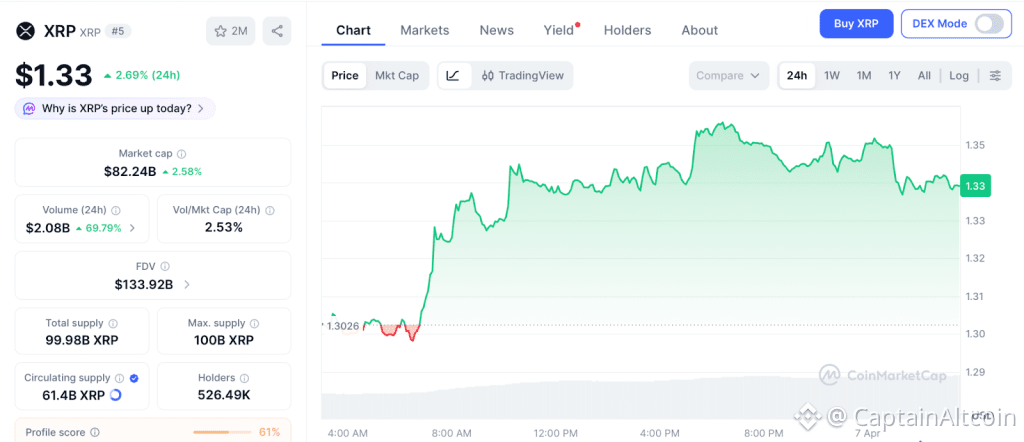Switch to the Holders tab
The width and height of the screenshot is (1024, 442).
[x=627, y=30]
